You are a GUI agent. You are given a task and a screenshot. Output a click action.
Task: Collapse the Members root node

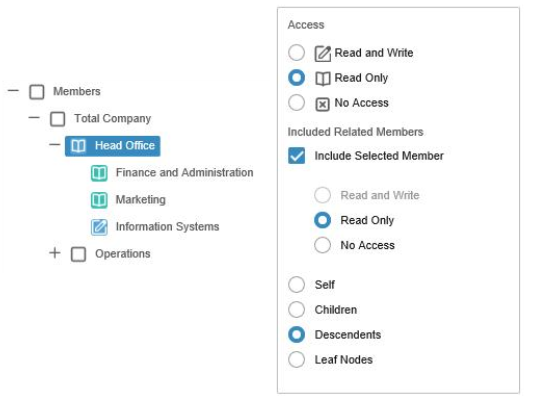13,91
